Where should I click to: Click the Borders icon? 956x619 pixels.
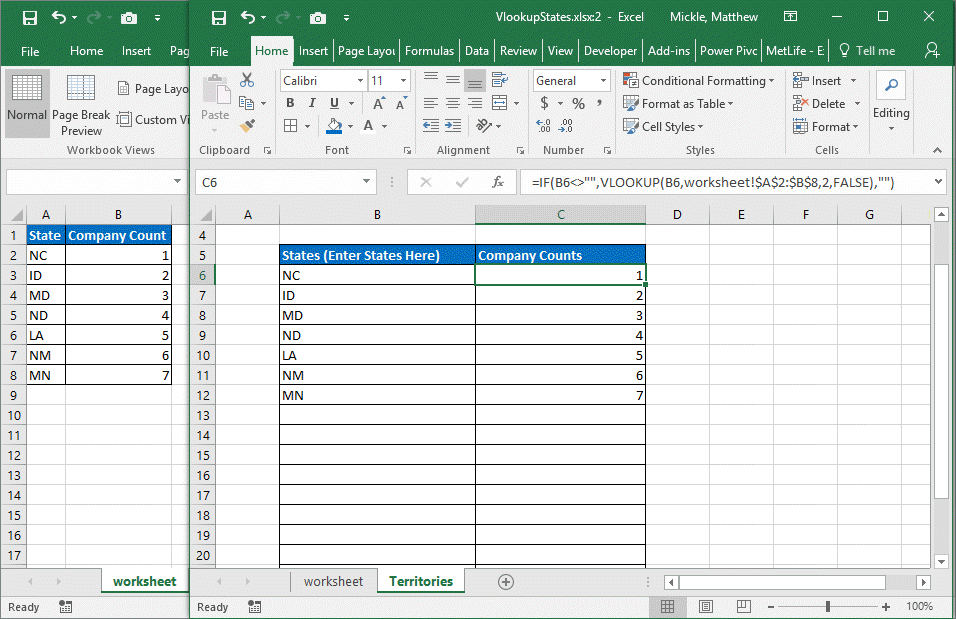(x=291, y=126)
